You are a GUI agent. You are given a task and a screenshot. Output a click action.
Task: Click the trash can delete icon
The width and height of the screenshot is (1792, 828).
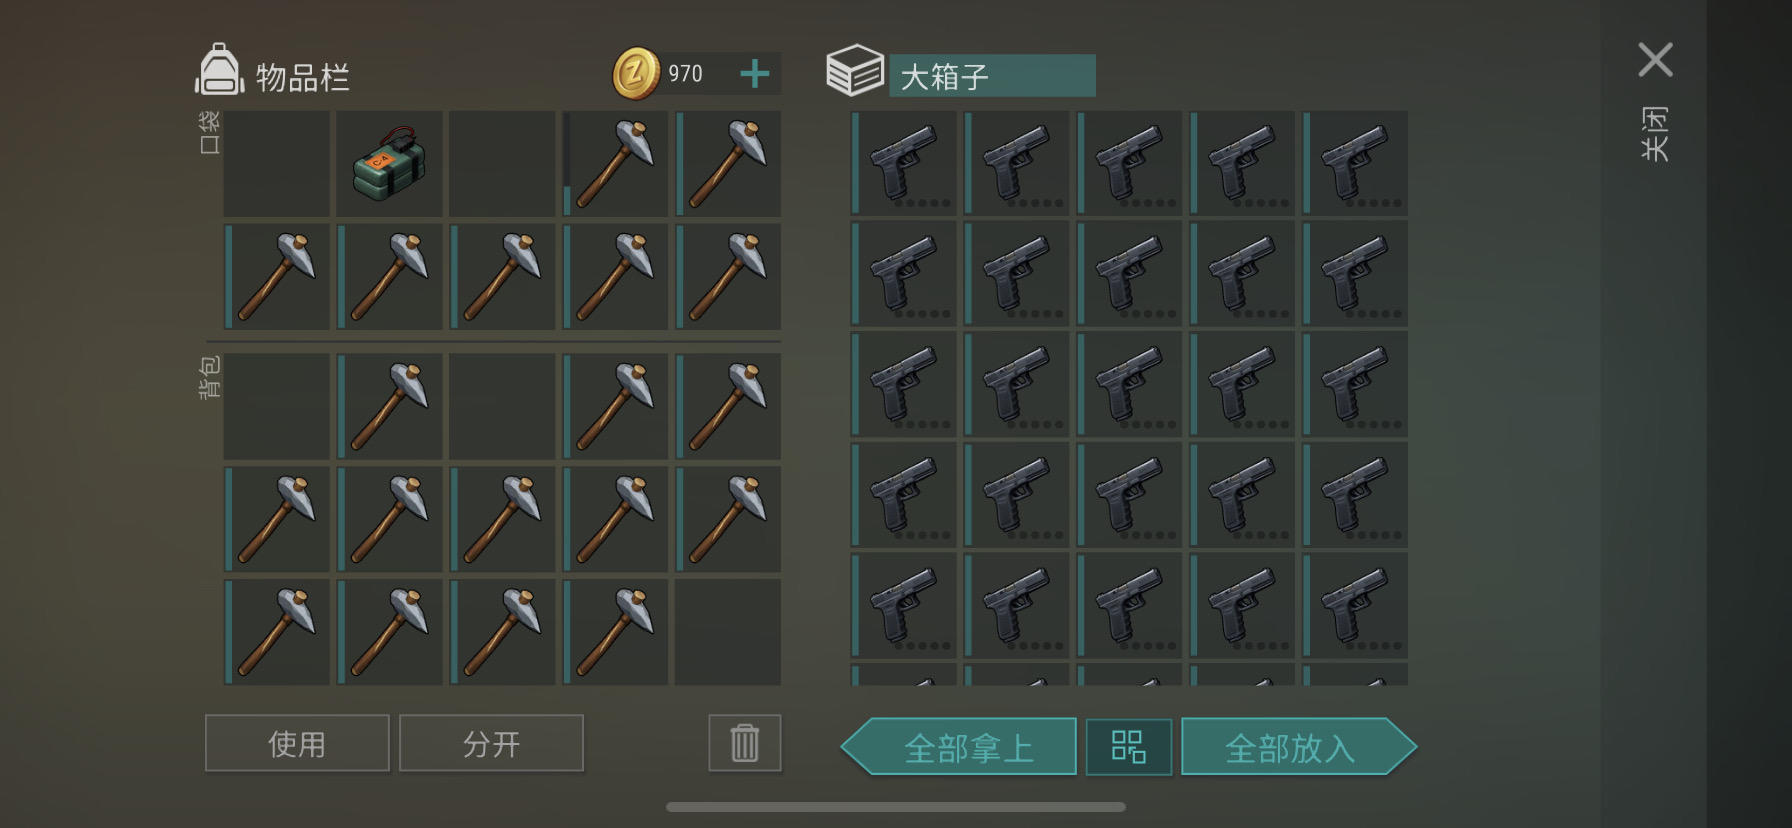click(745, 743)
